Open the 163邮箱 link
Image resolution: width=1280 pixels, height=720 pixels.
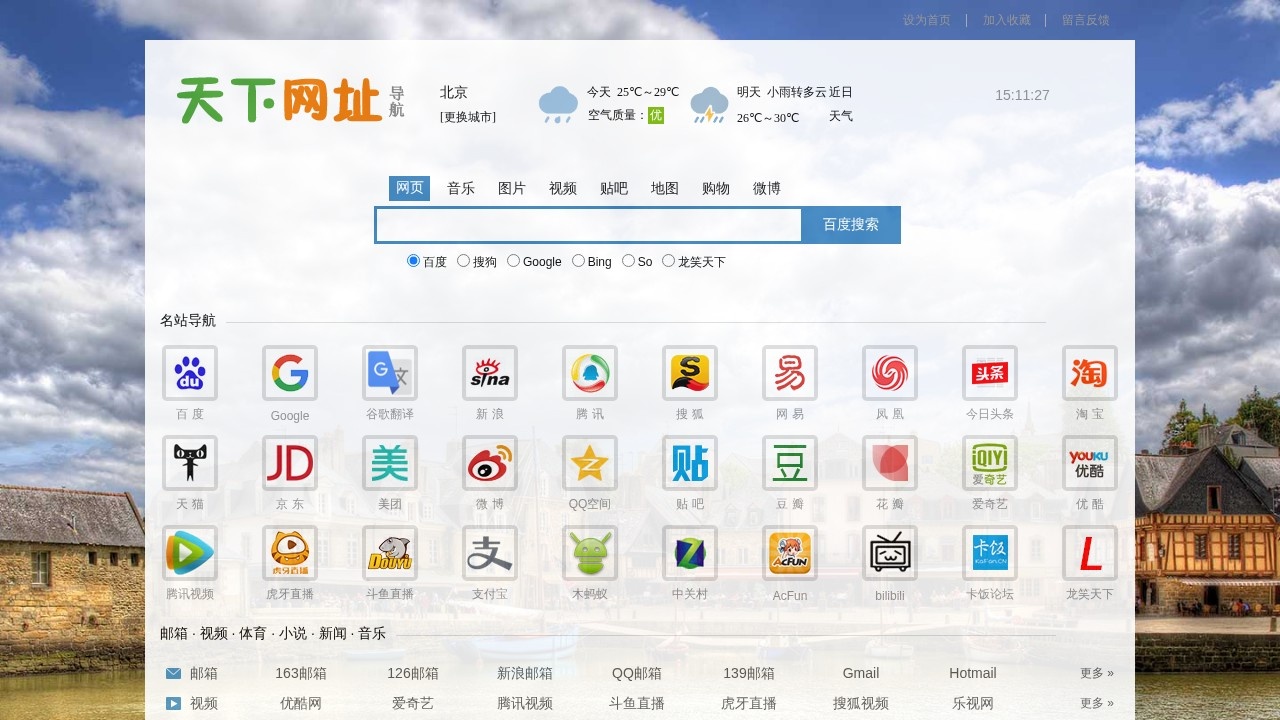(x=301, y=673)
